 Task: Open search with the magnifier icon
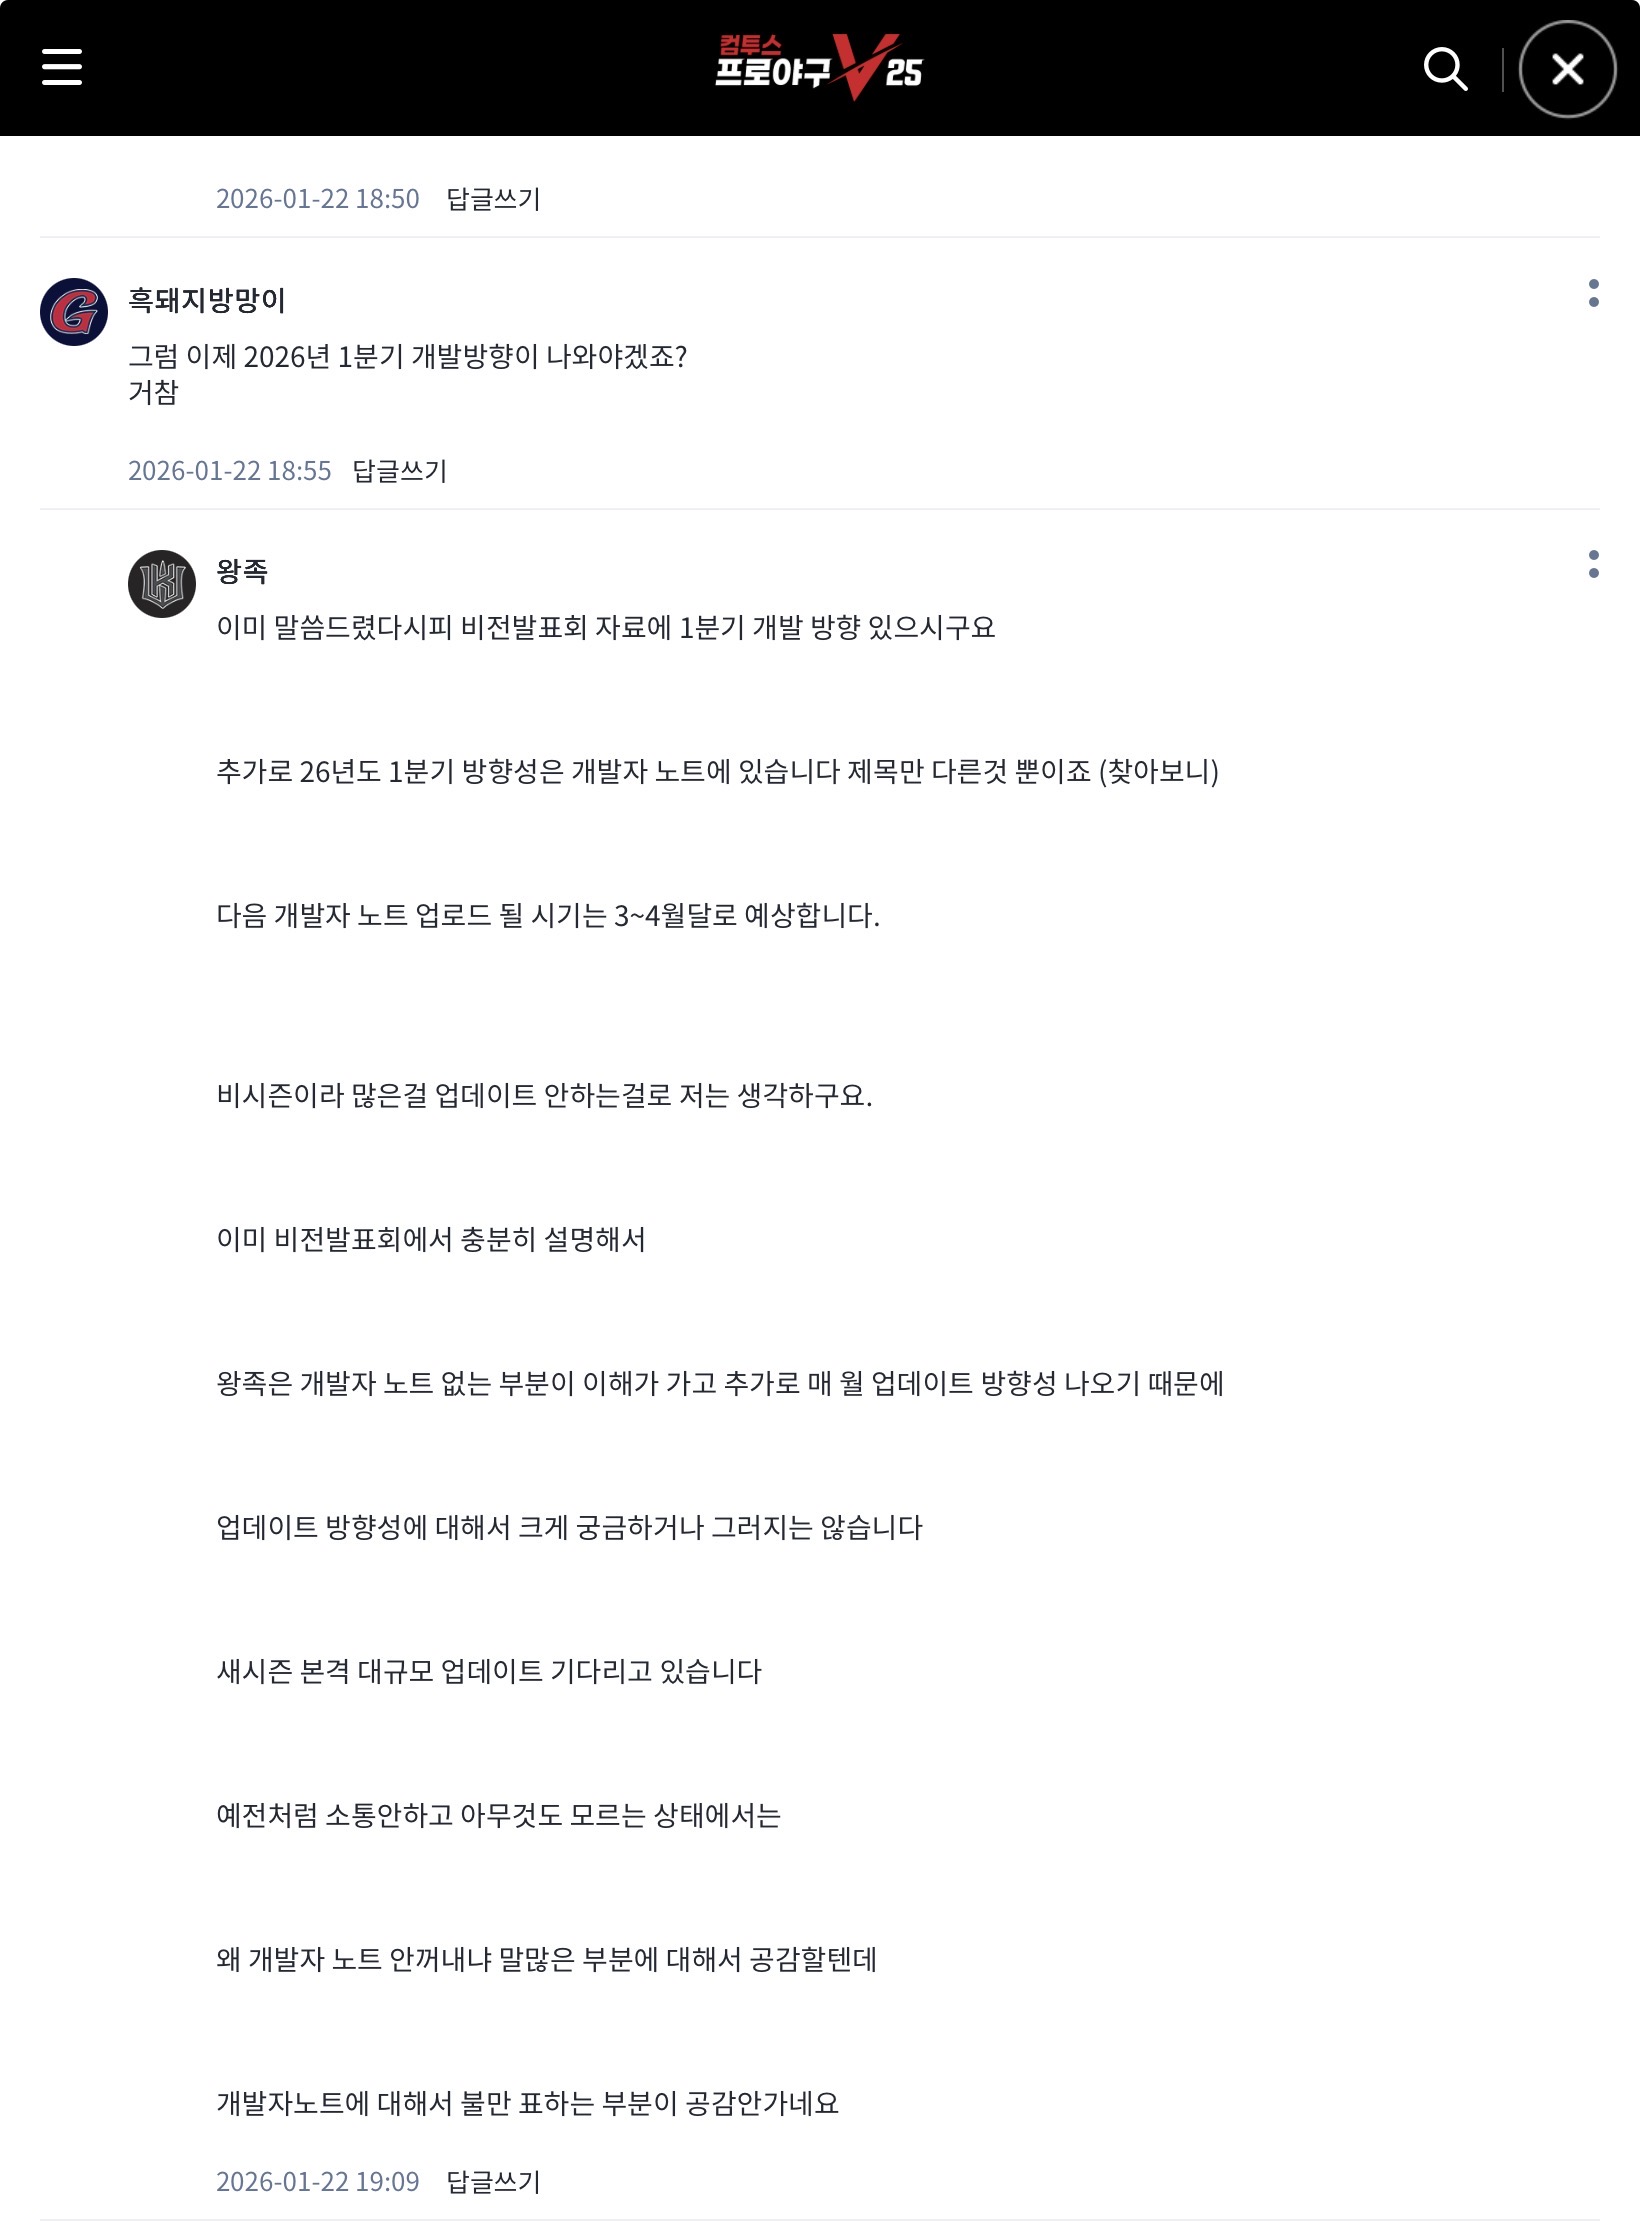pyautogui.click(x=1444, y=68)
